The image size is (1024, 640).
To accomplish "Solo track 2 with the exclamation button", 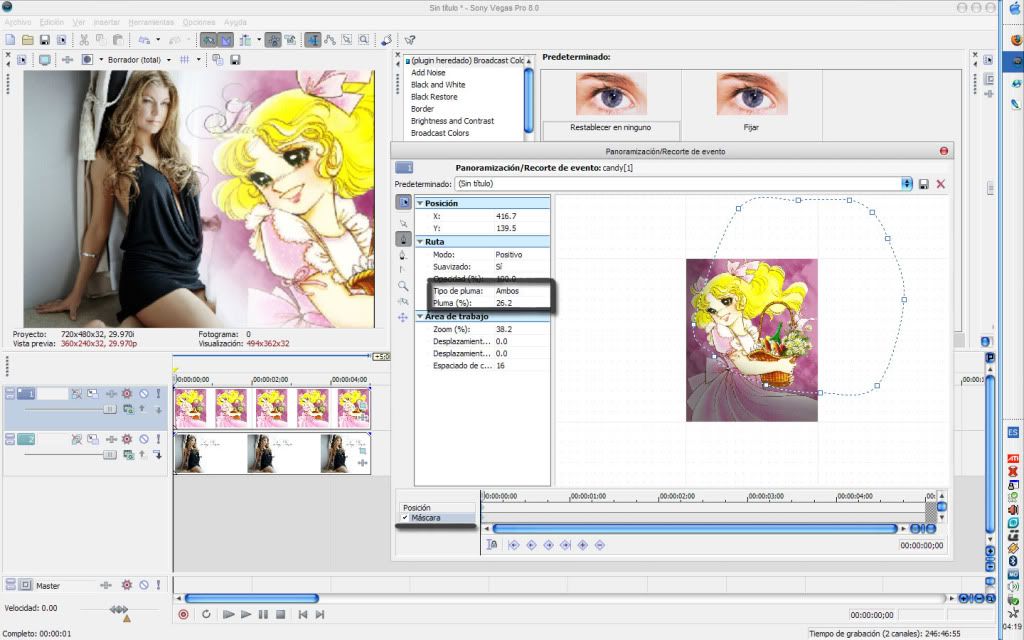I will [158, 439].
